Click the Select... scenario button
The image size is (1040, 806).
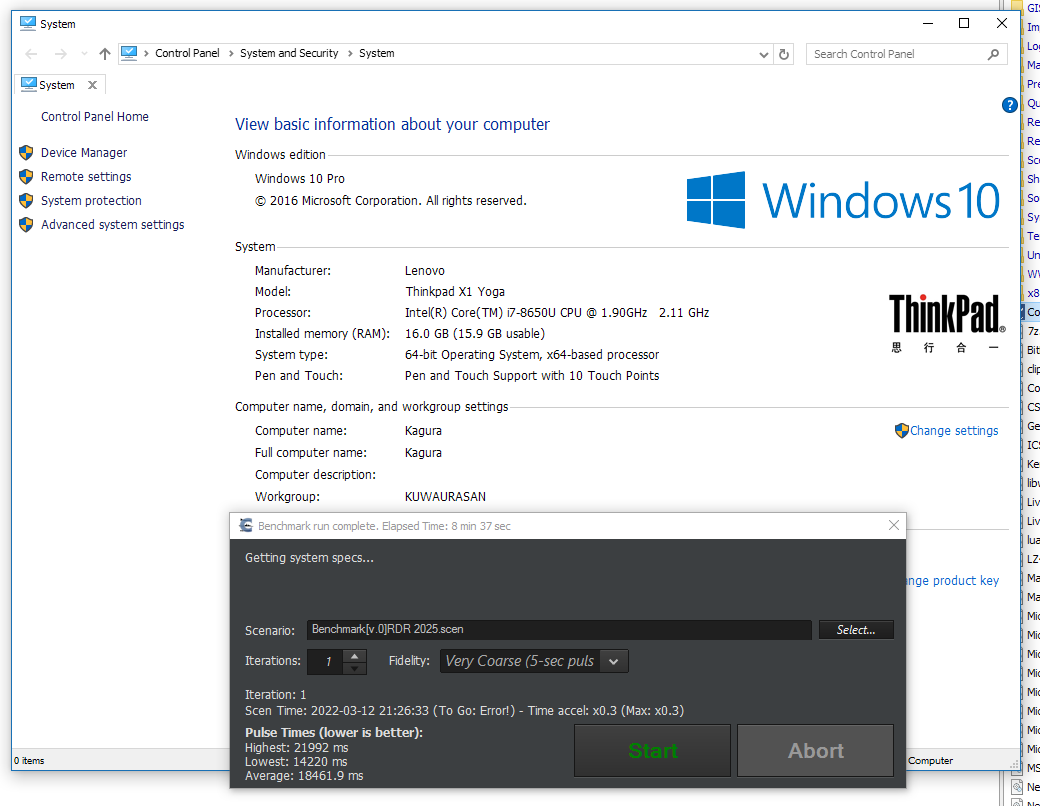(856, 630)
